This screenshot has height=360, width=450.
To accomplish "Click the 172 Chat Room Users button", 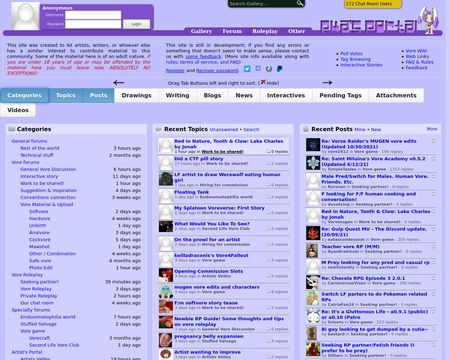I will point(373,4).
